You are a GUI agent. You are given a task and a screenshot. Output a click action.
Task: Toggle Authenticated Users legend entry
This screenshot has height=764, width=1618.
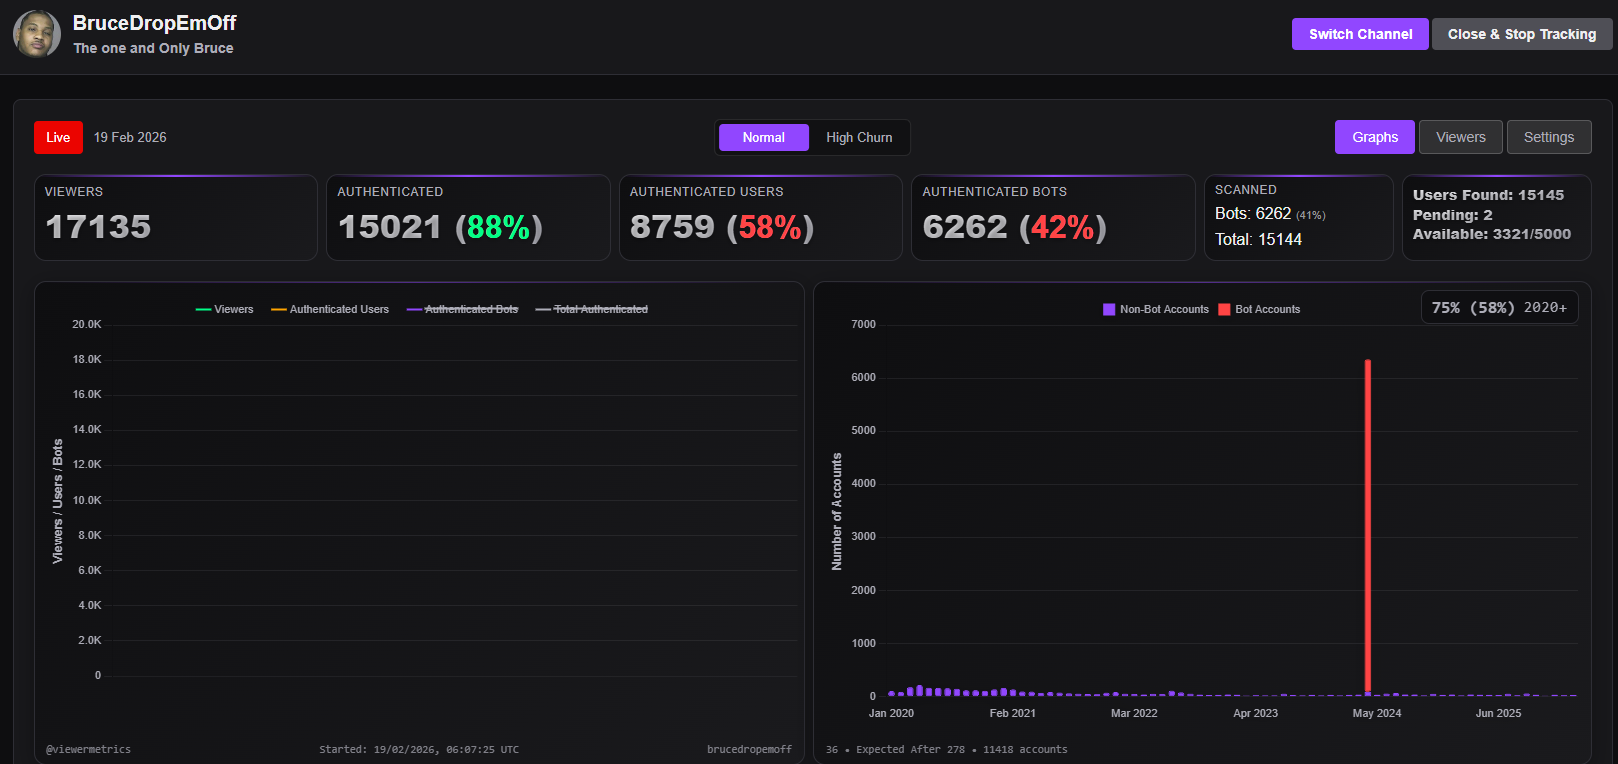pyautogui.click(x=330, y=309)
